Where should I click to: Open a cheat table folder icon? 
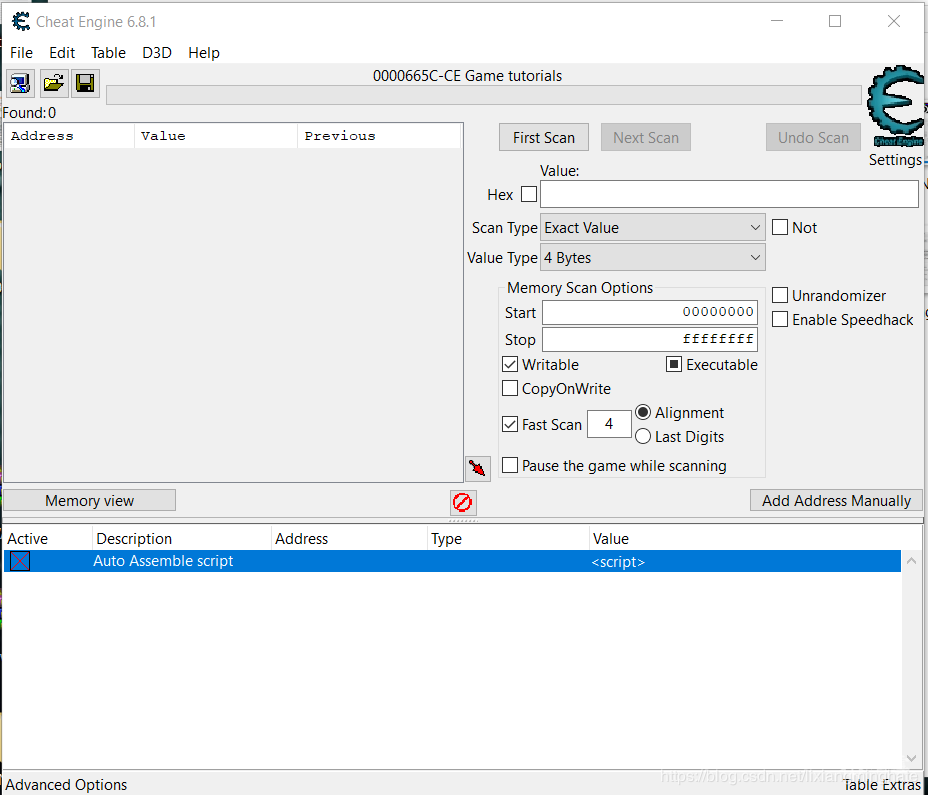54,83
